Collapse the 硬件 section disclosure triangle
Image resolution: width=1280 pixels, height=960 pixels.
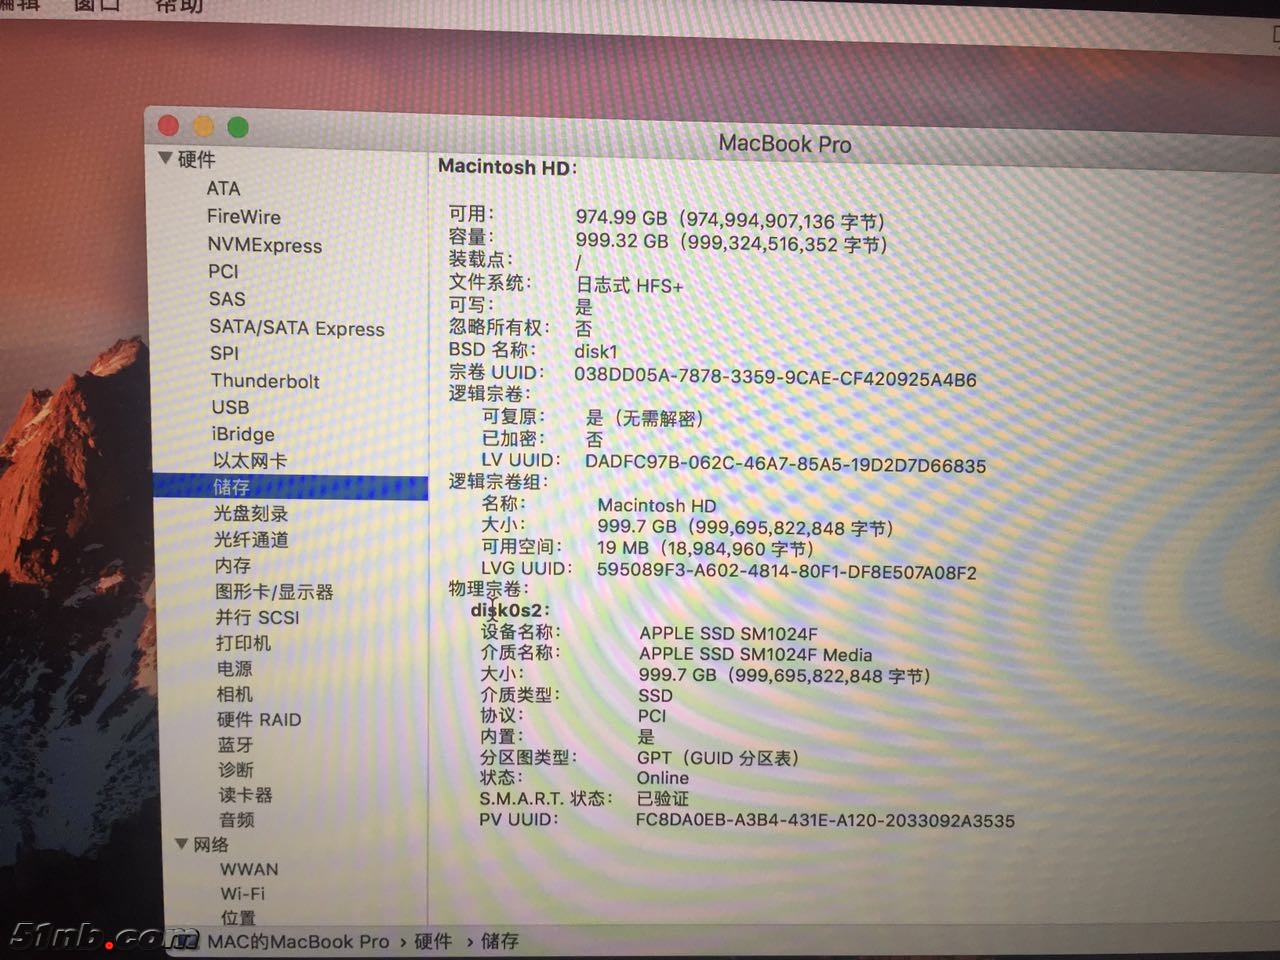(165, 158)
